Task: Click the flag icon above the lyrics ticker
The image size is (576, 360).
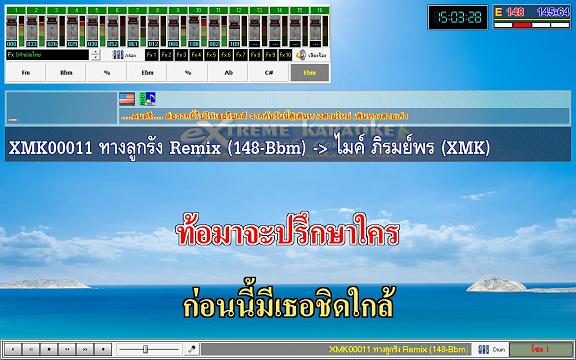Action: (127, 99)
